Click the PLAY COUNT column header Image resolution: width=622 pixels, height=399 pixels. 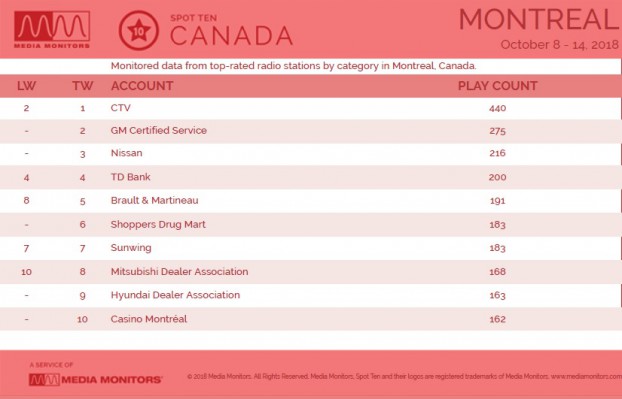click(497, 86)
